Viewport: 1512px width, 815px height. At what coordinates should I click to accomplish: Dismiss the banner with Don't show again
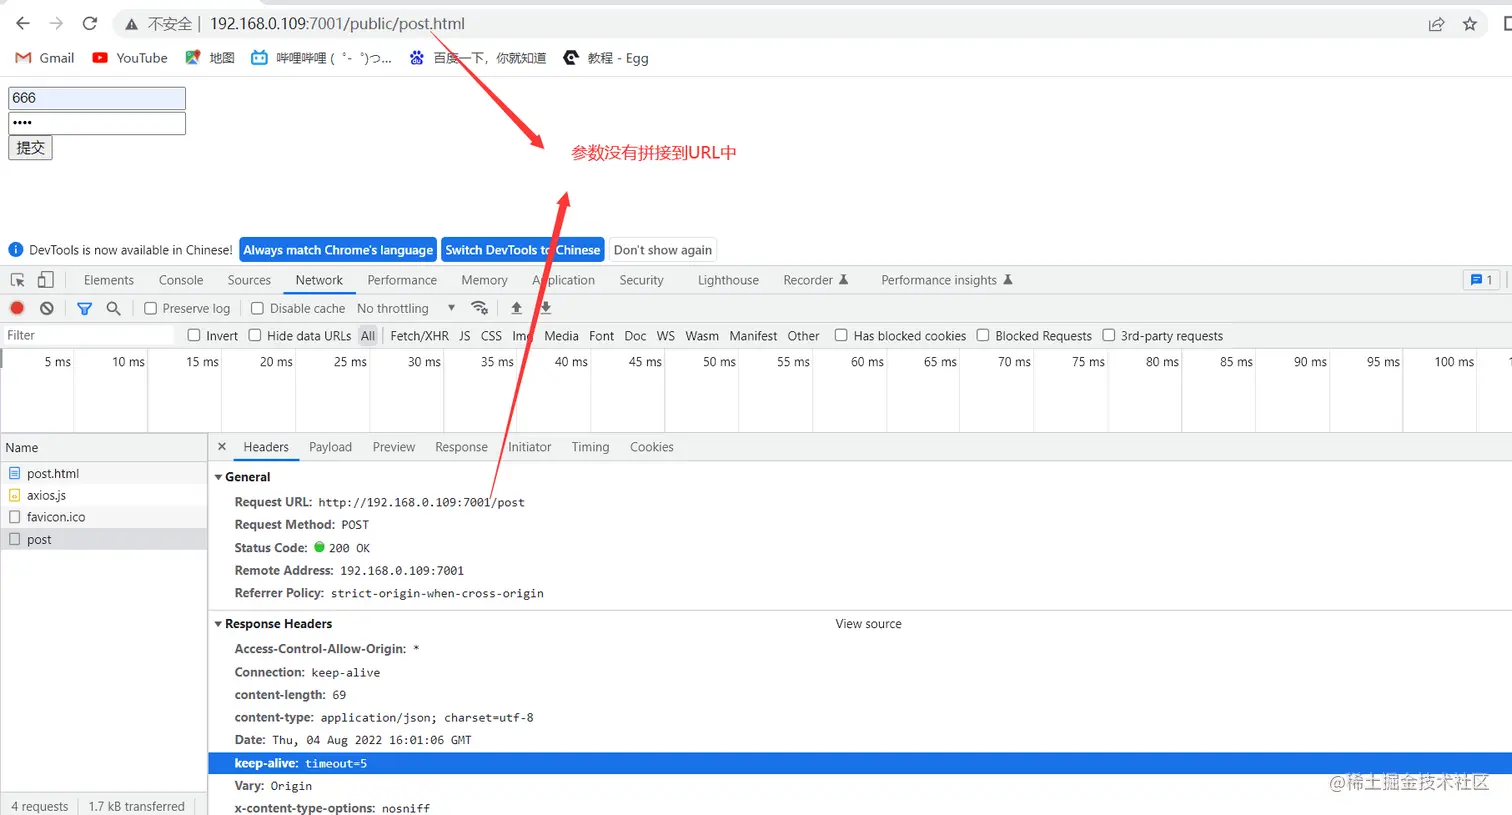point(663,250)
